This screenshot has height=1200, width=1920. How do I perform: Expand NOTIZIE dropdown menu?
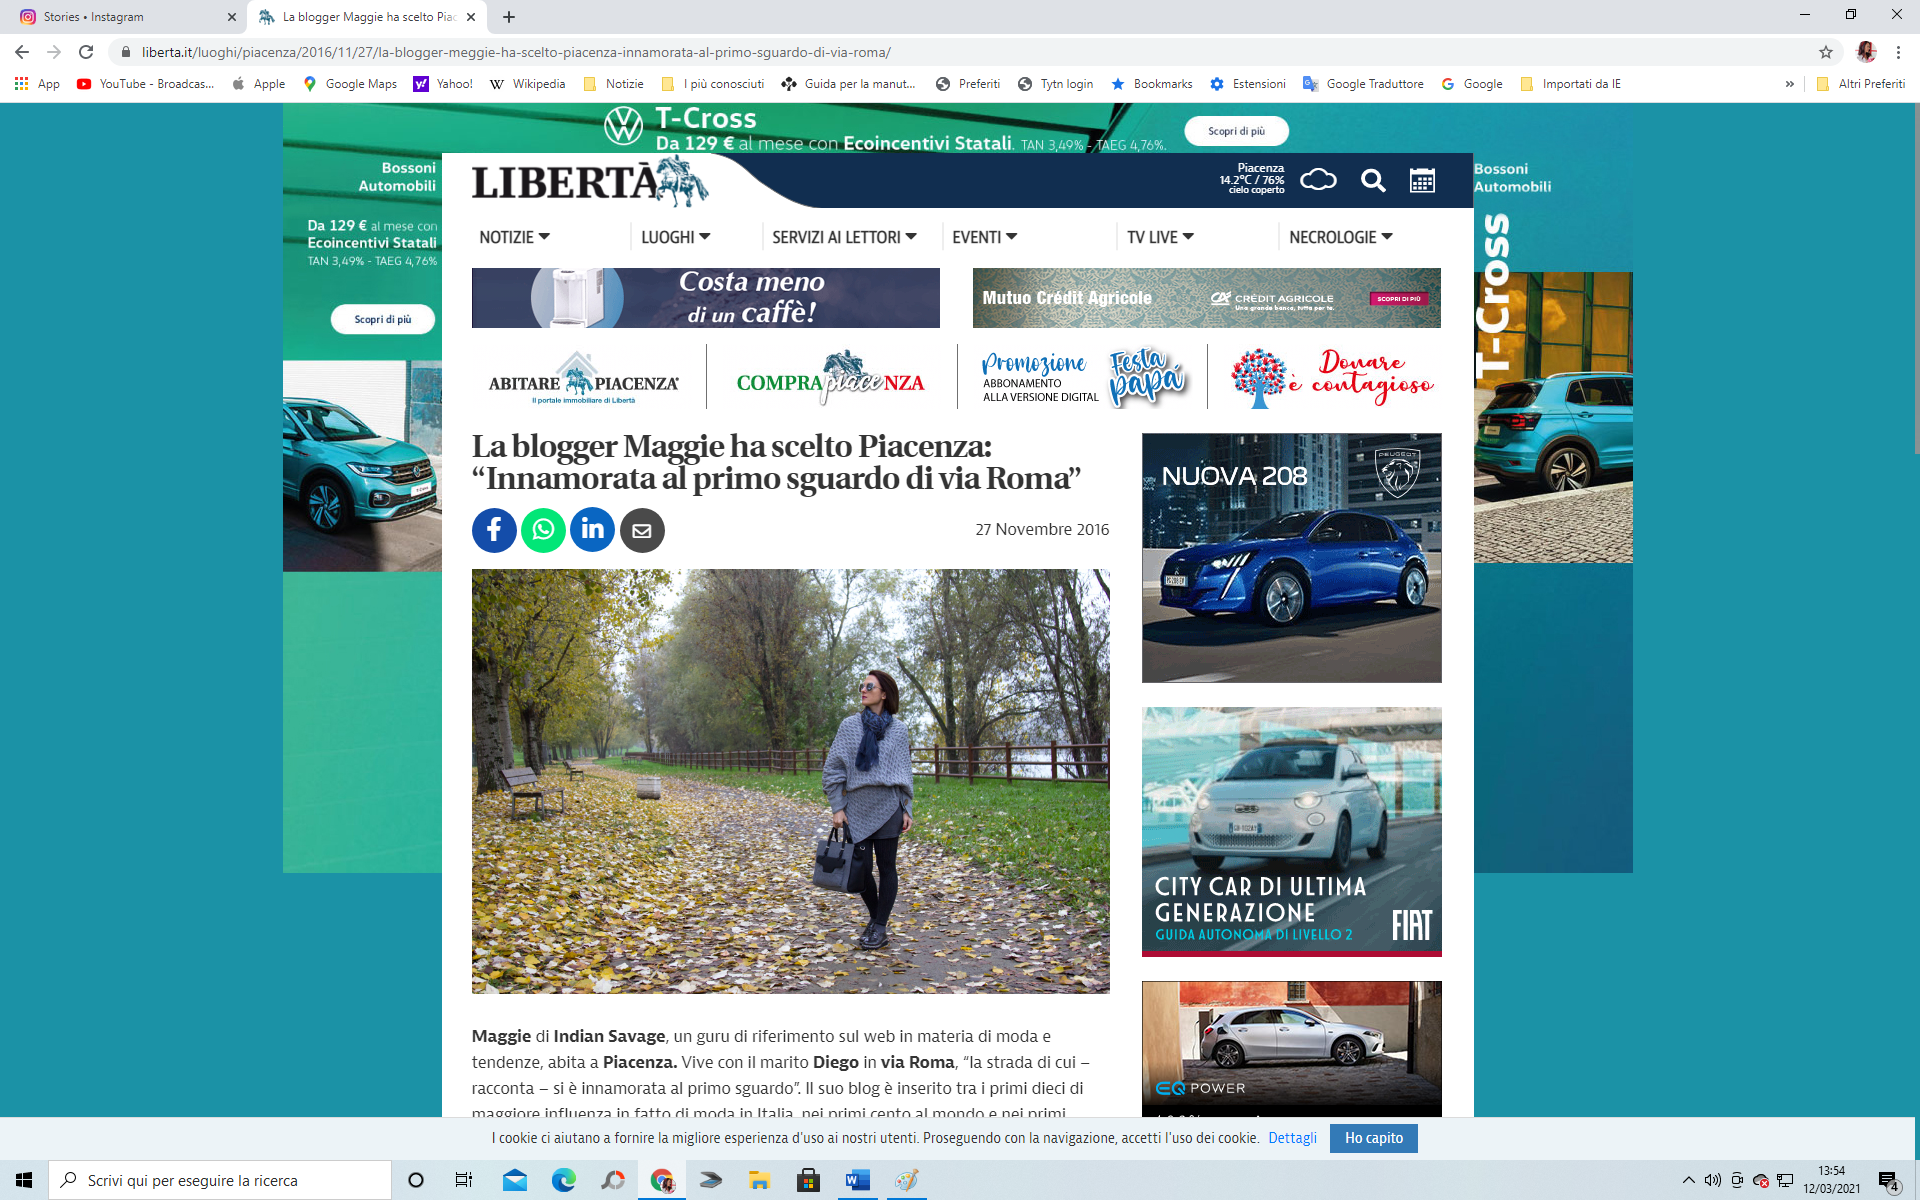[x=514, y=237]
